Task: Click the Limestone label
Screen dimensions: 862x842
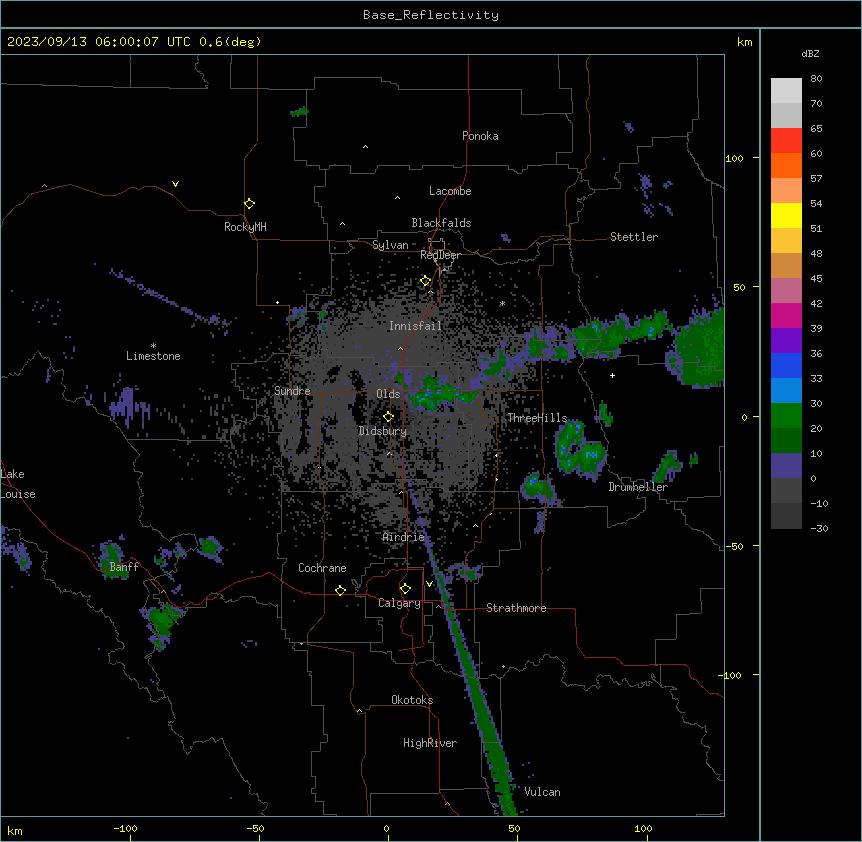Action: click(153, 356)
